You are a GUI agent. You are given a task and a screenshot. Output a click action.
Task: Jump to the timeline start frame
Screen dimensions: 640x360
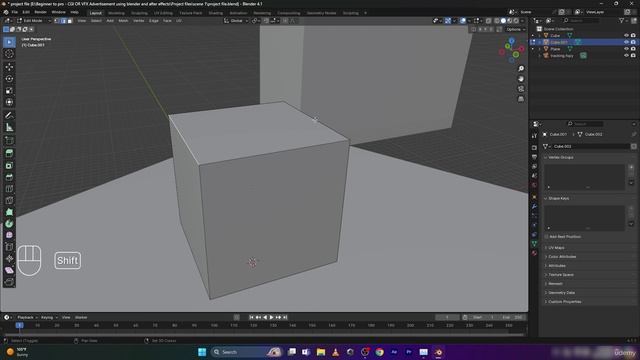coord(251,317)
